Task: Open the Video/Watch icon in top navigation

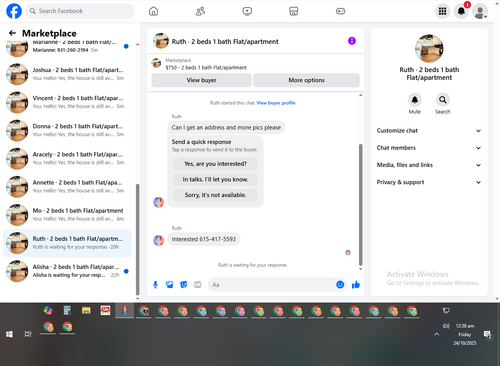Action: (247, 11)
